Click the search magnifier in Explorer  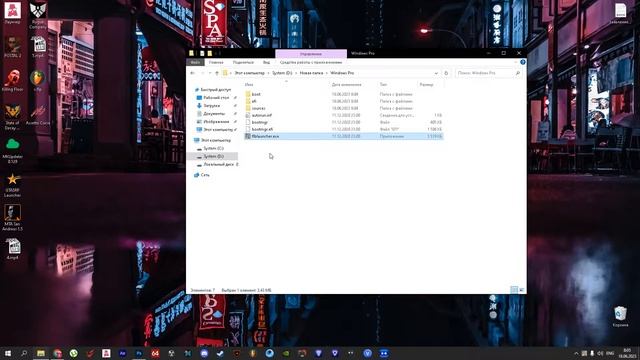pos(518,73)
